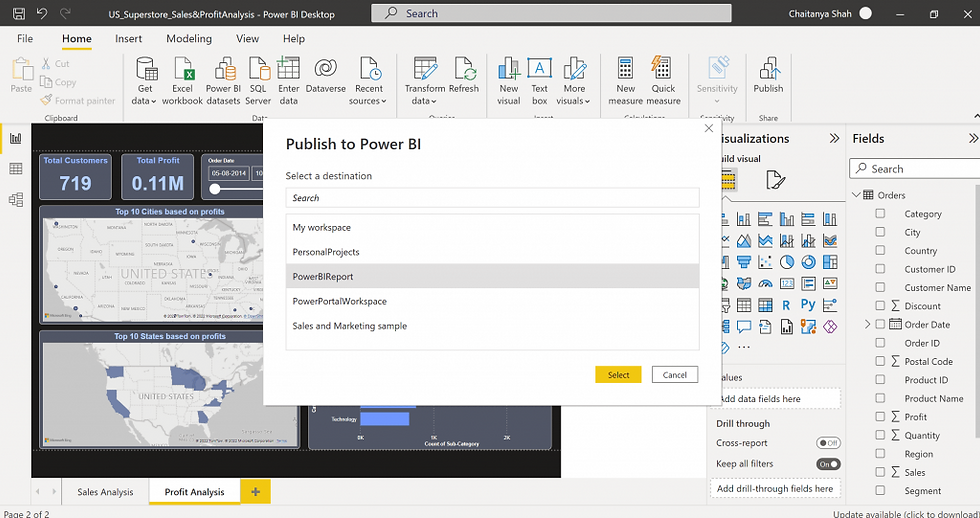Select the Funnel visualization icon

click(x=744, y=262)
